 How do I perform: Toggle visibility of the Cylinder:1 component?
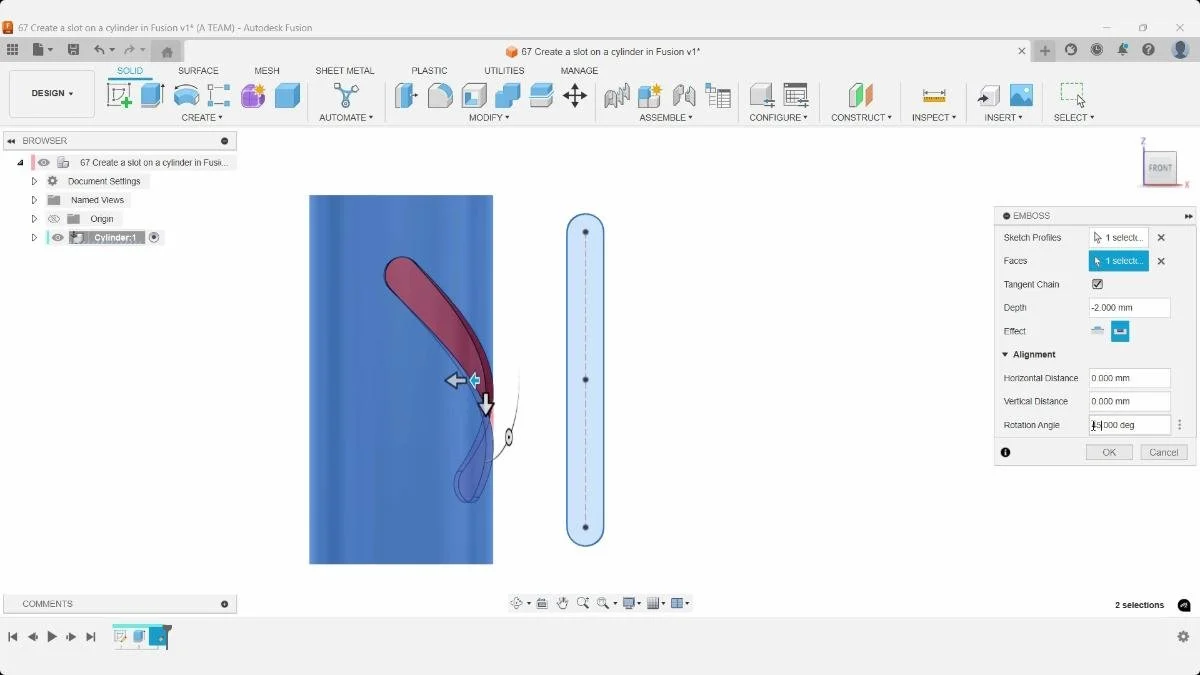coord(58,237)
